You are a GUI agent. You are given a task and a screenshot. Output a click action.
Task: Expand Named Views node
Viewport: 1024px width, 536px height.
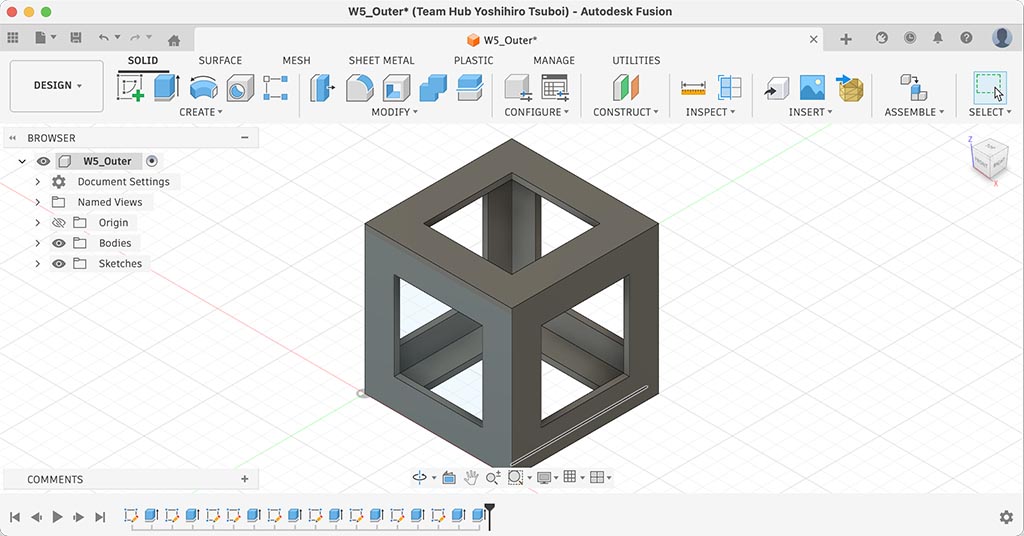[x=38, y=202]
